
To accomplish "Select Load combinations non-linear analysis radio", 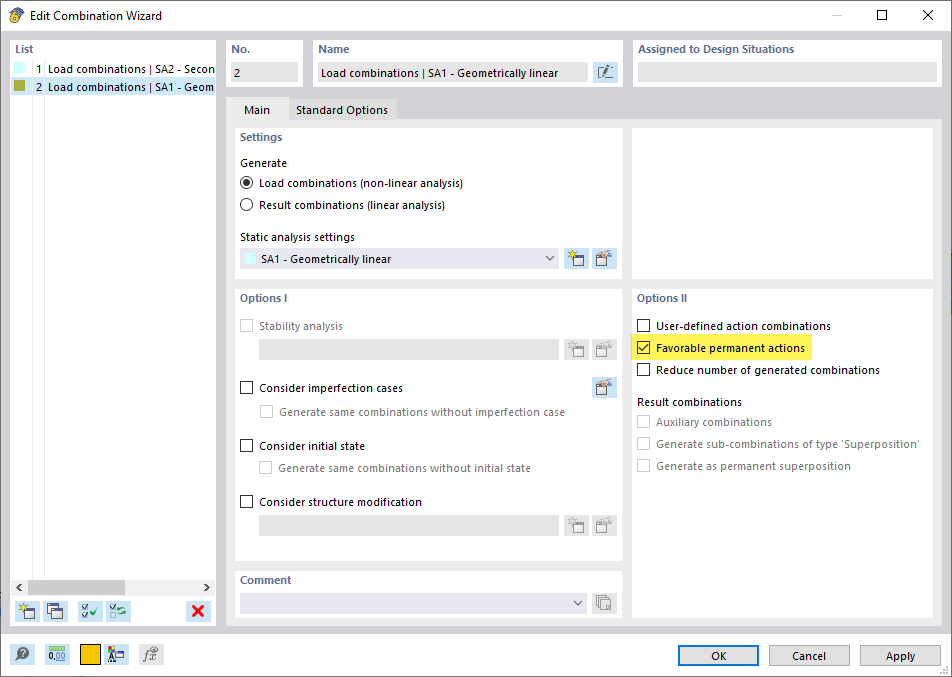I will (246, 183).
